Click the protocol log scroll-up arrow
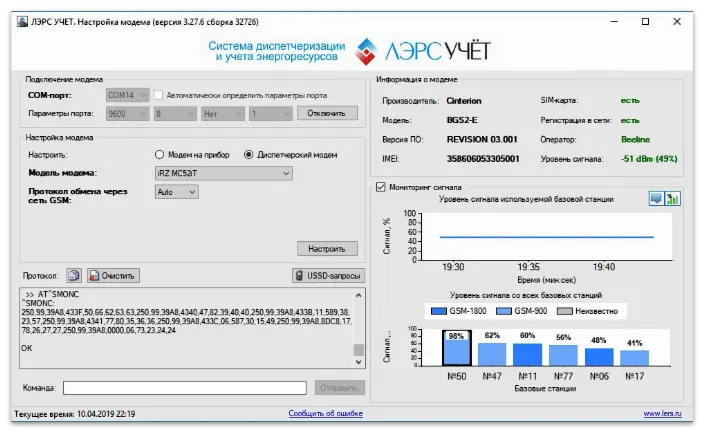Image resolution: width=706 pixels, height=439 pixels. pyautogui.click(x=358, y=295)
